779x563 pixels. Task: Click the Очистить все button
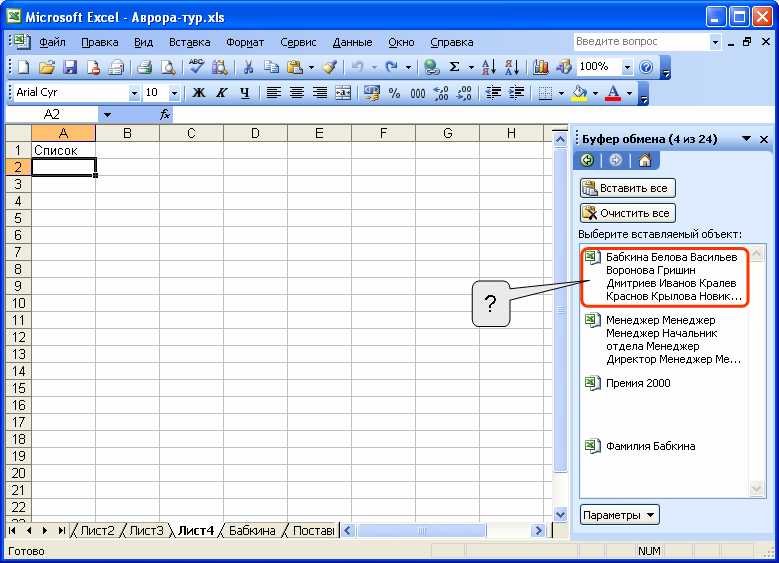[627, 213]
